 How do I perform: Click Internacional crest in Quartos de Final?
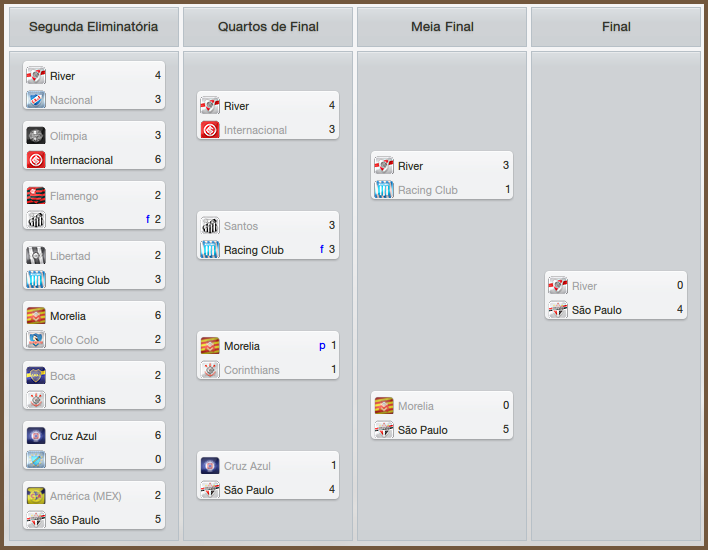(x=210, y=130)
